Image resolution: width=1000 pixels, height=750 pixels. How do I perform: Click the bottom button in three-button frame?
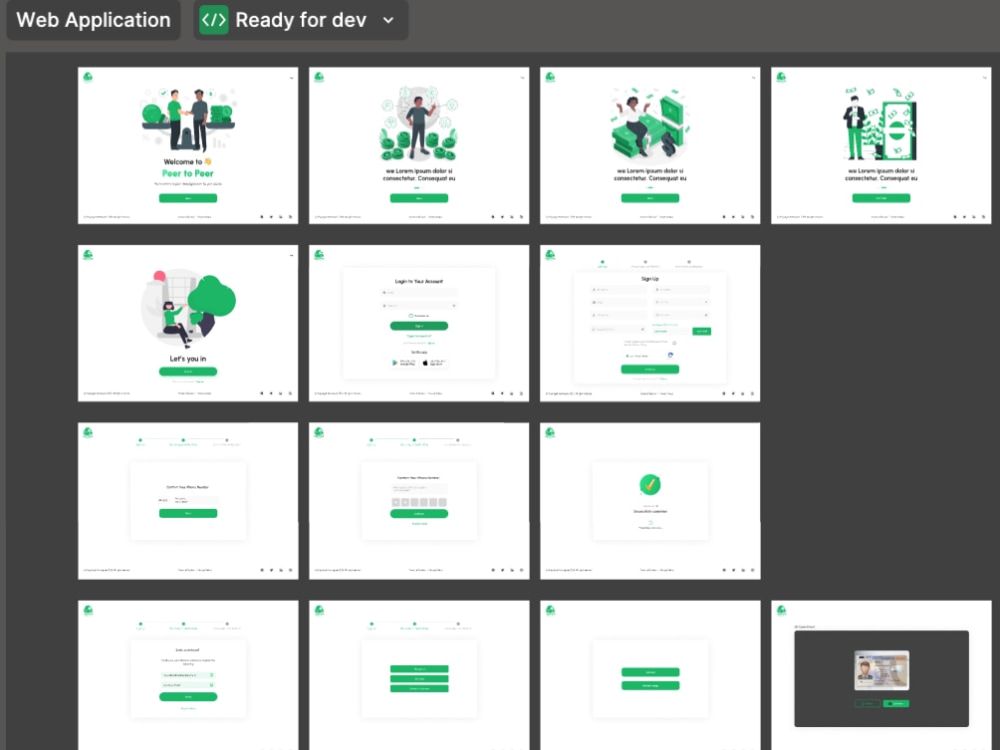tap(419, 689)
